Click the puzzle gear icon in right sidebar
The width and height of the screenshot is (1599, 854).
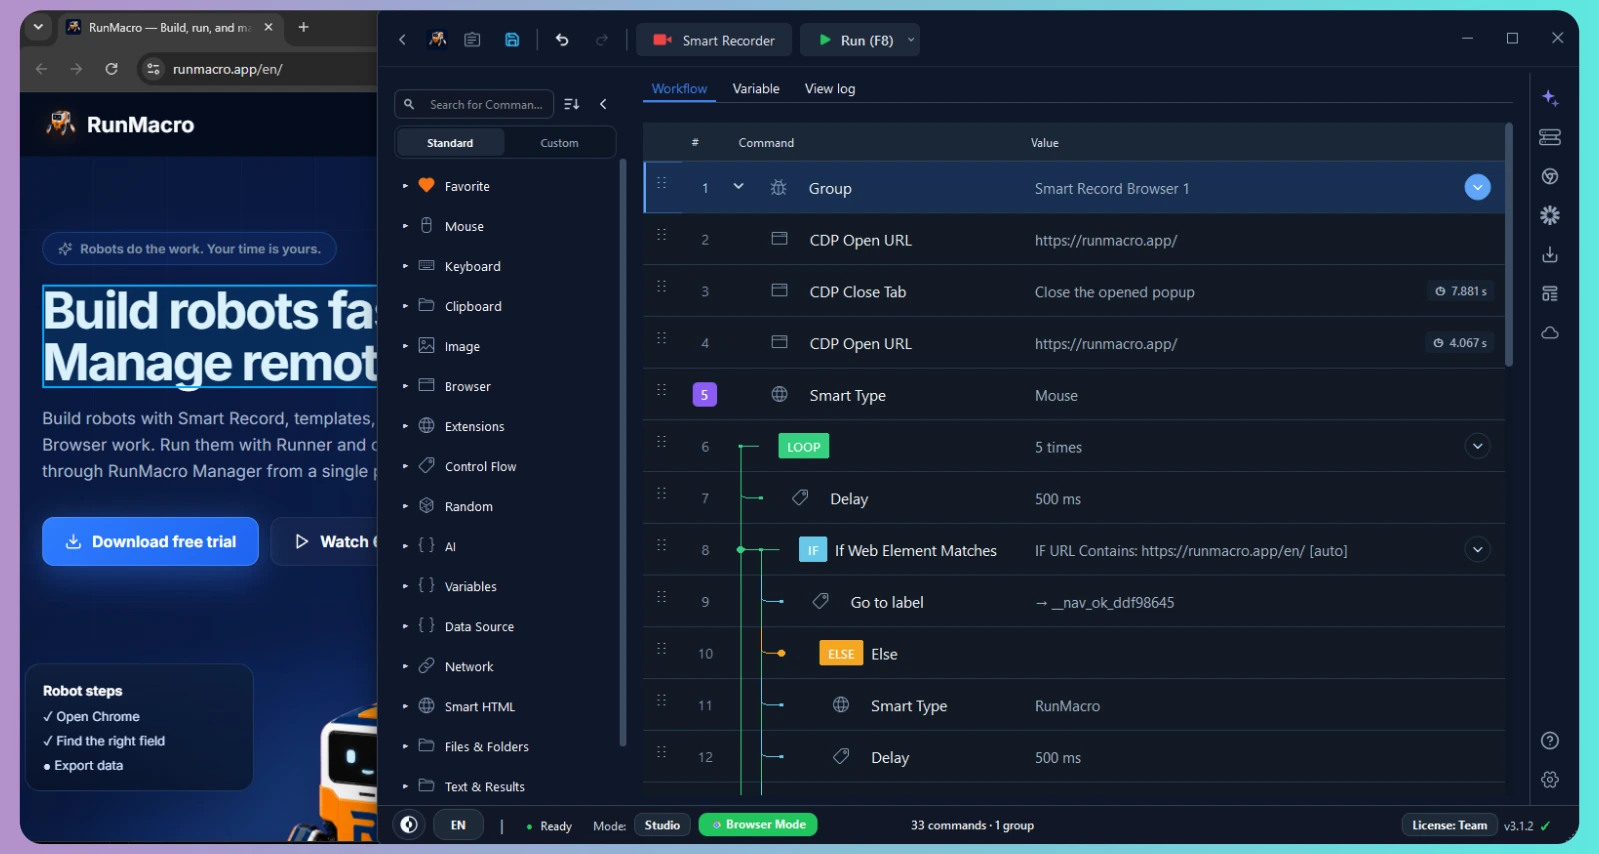point(1550,216)
